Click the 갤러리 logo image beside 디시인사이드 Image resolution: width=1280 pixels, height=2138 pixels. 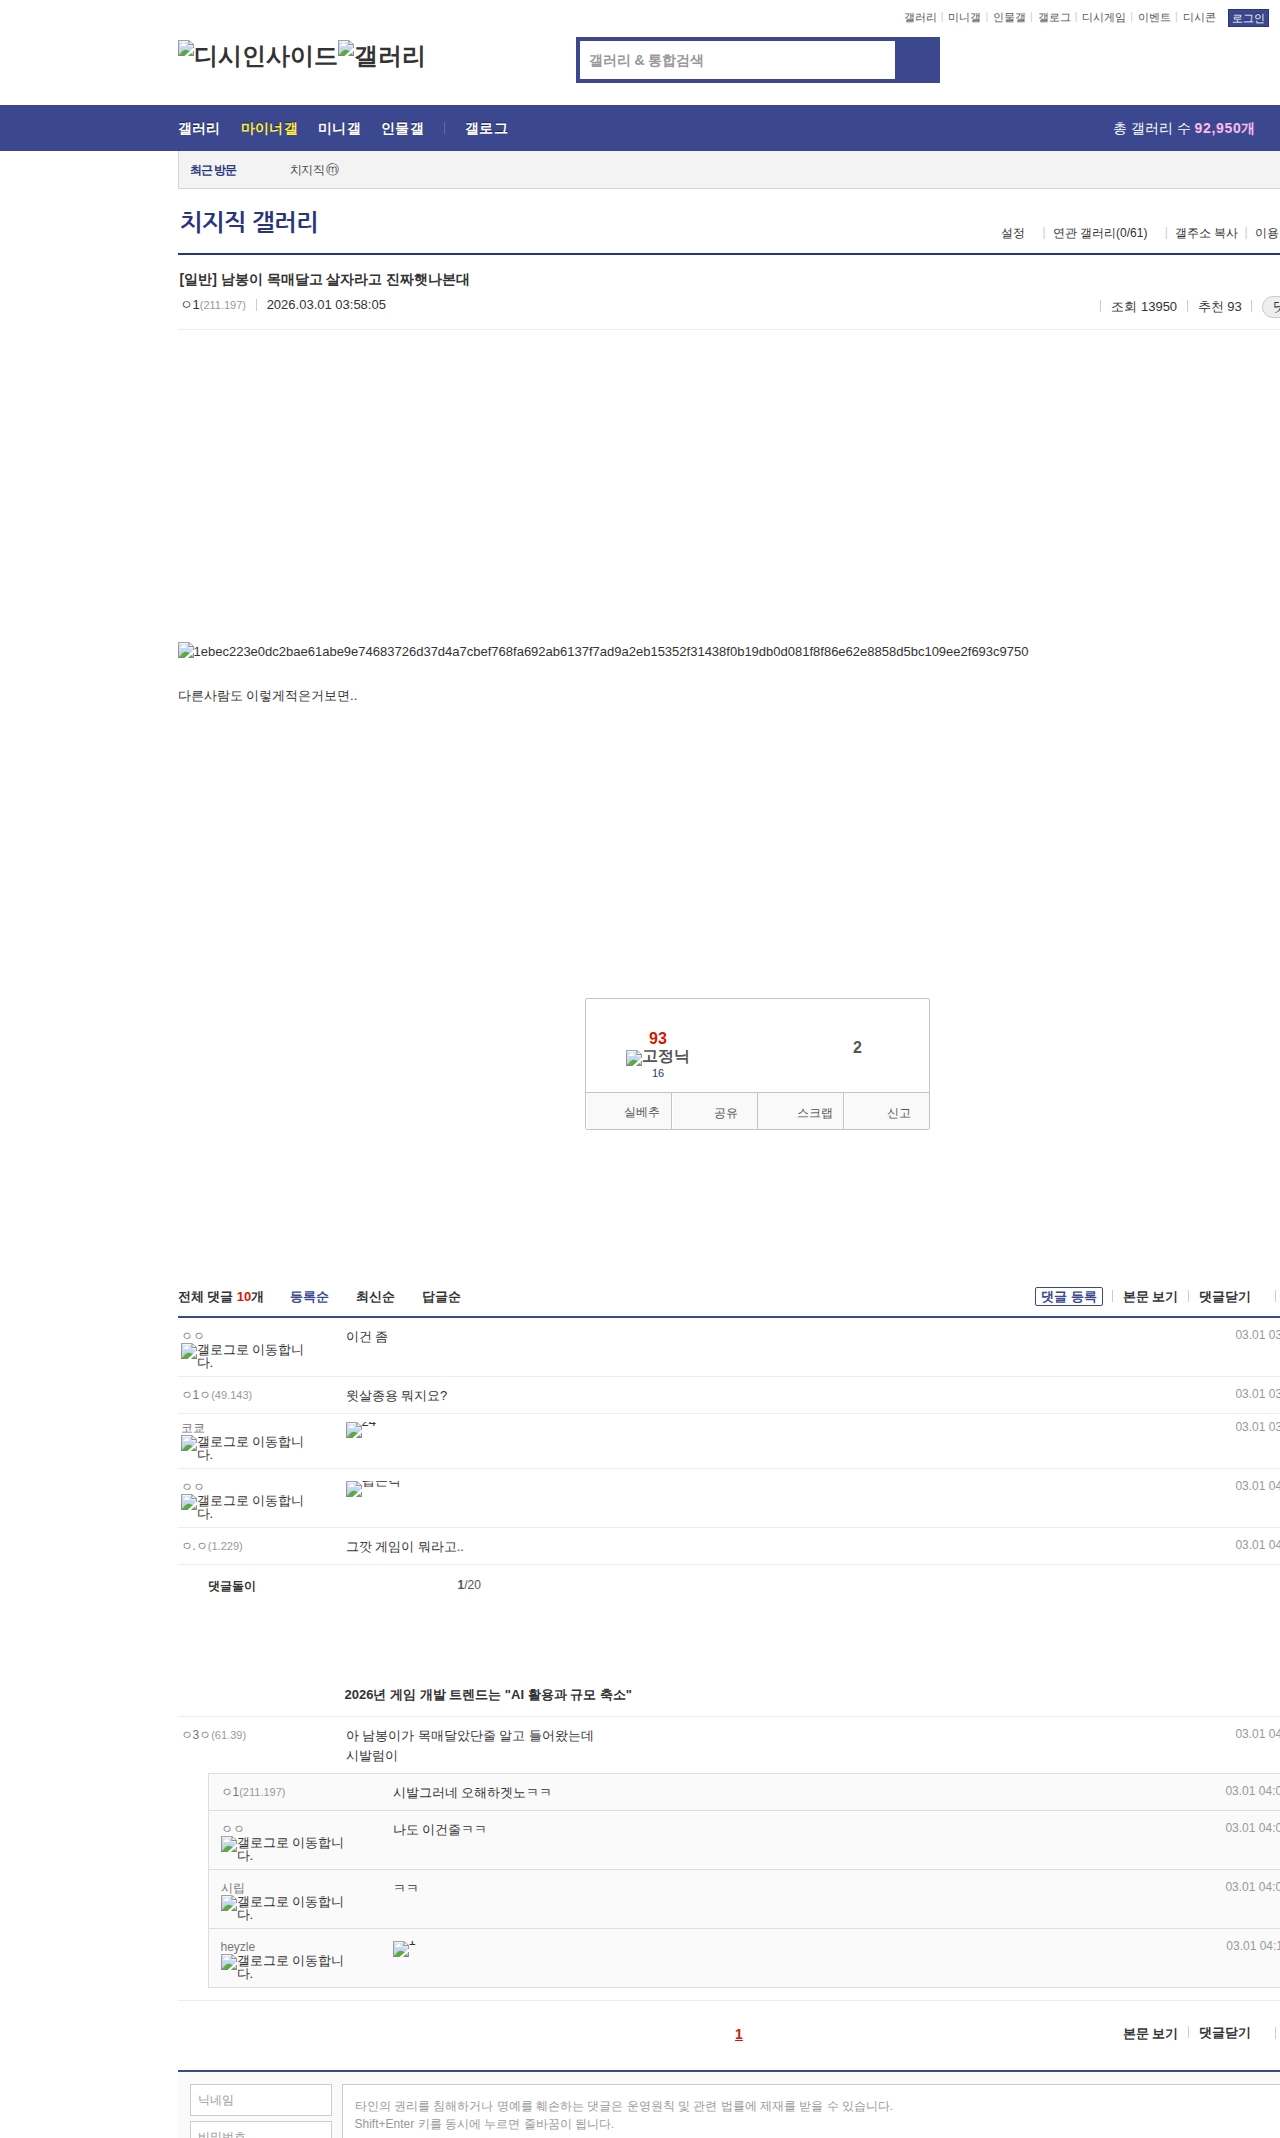coord(381,55)
